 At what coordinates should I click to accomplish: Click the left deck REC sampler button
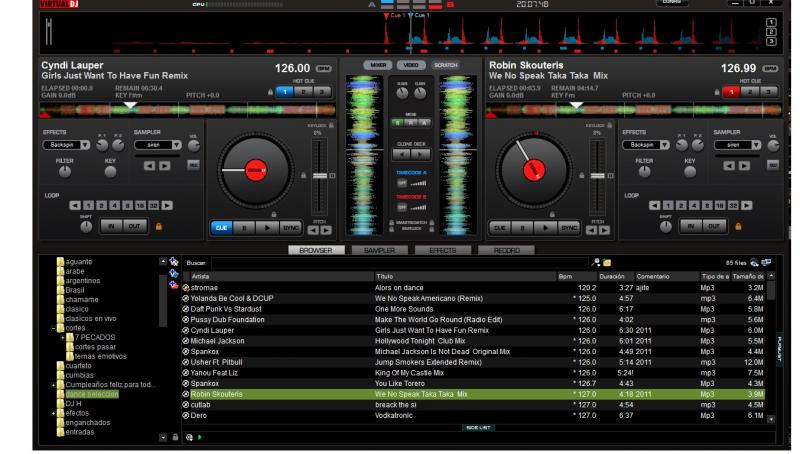coord(193,165)
